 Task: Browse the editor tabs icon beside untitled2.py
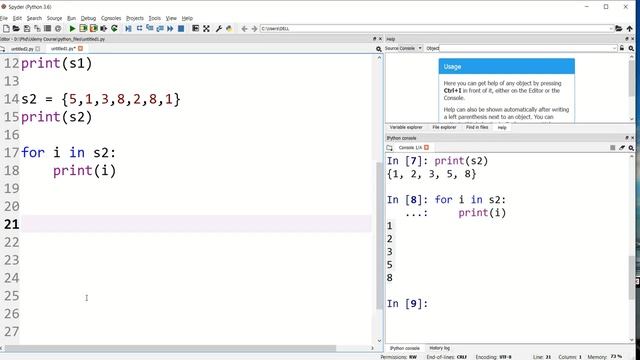2,49
